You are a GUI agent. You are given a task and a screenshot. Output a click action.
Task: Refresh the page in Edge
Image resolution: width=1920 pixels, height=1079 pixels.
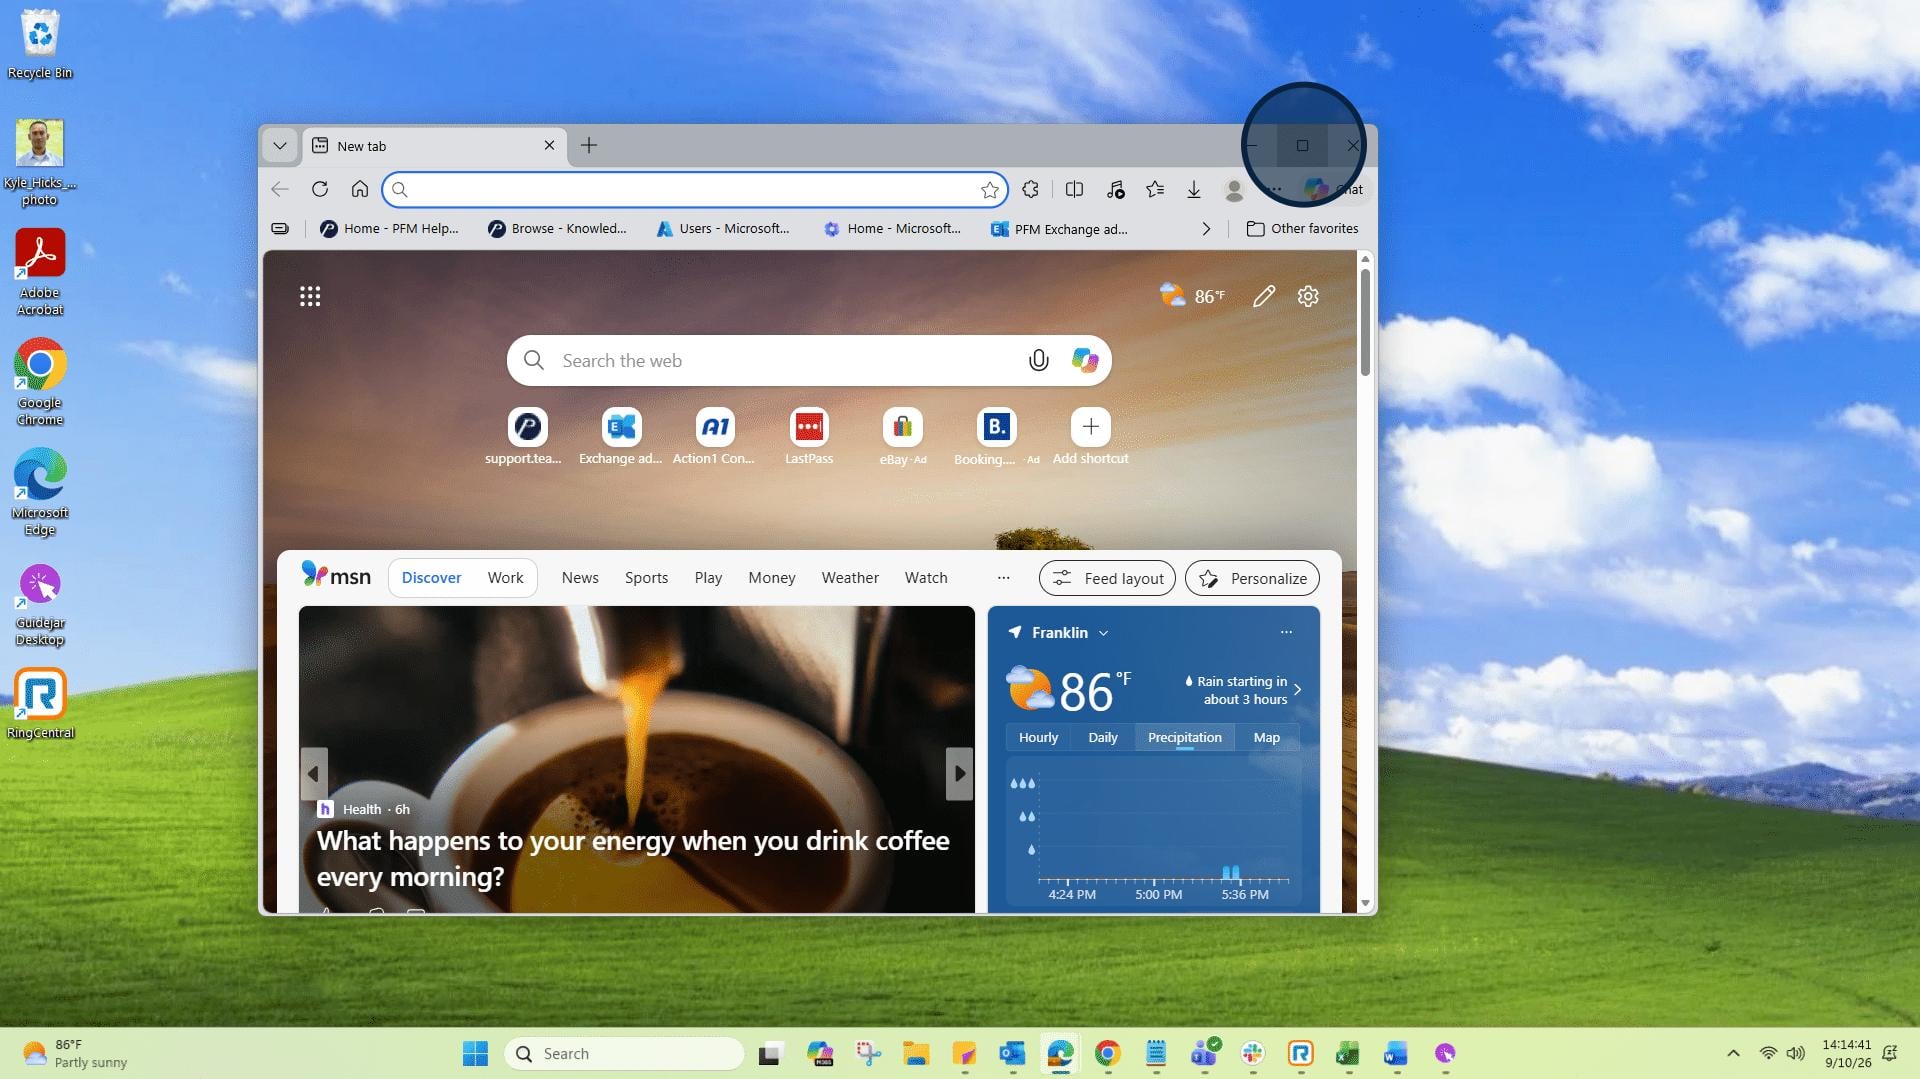click(x=320, y=189)
